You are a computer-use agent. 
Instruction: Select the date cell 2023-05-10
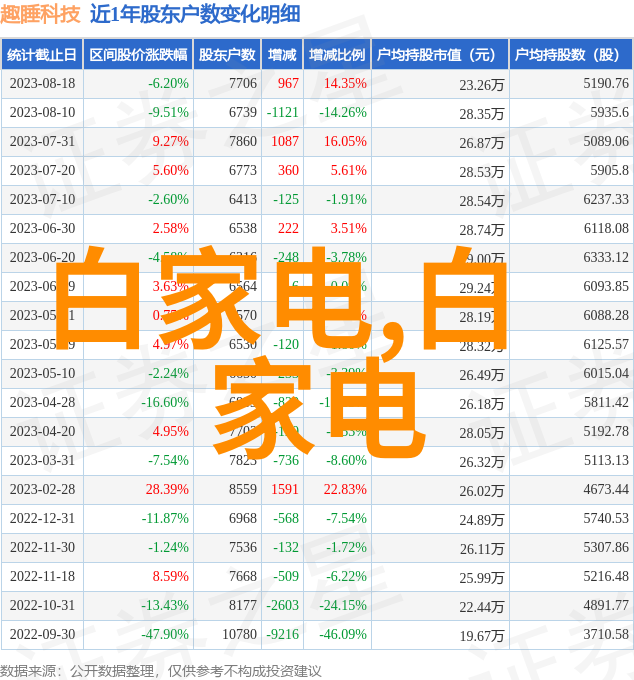[42, 373]
